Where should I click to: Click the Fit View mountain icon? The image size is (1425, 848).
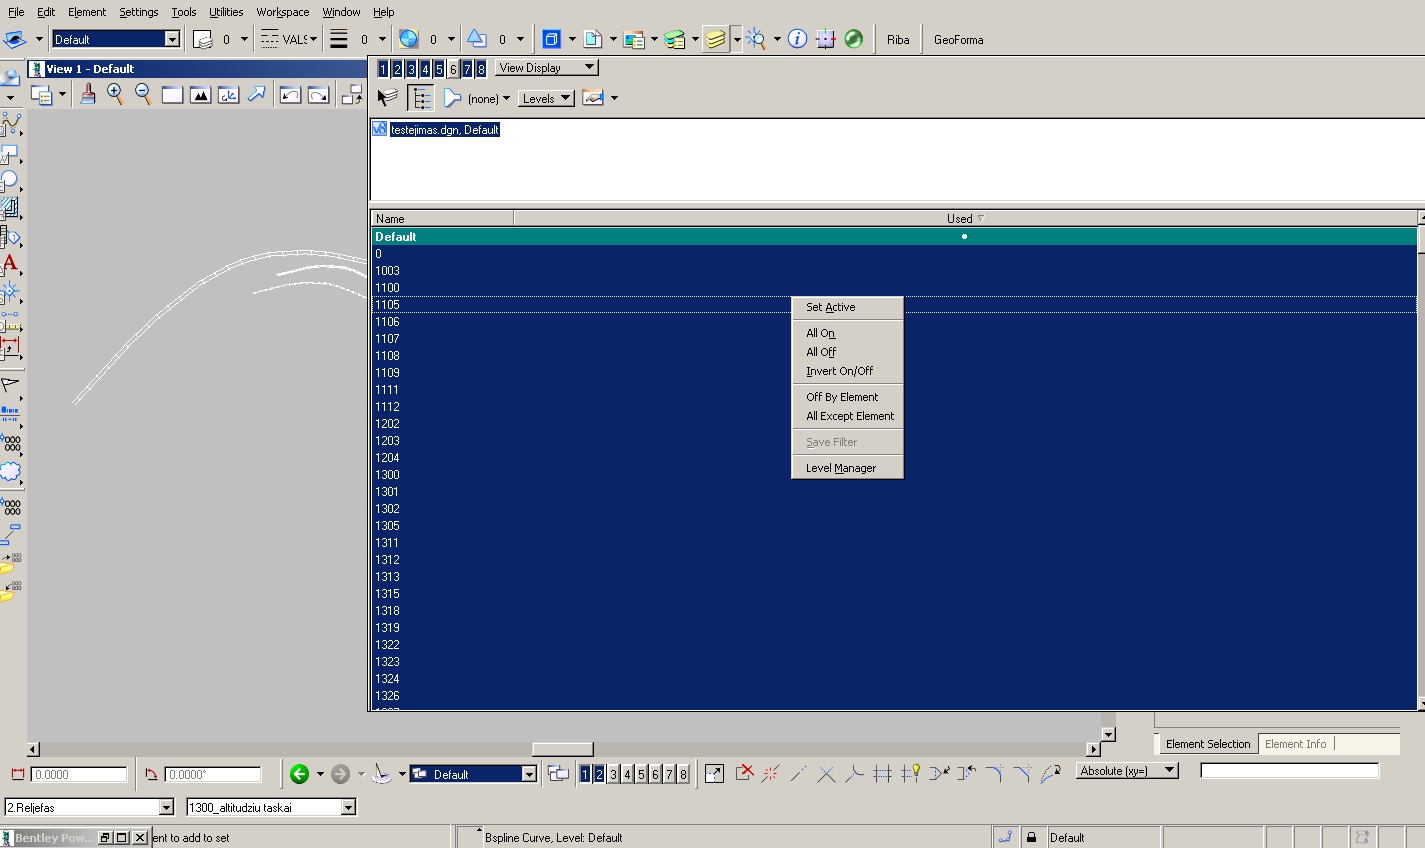point(200,95)
